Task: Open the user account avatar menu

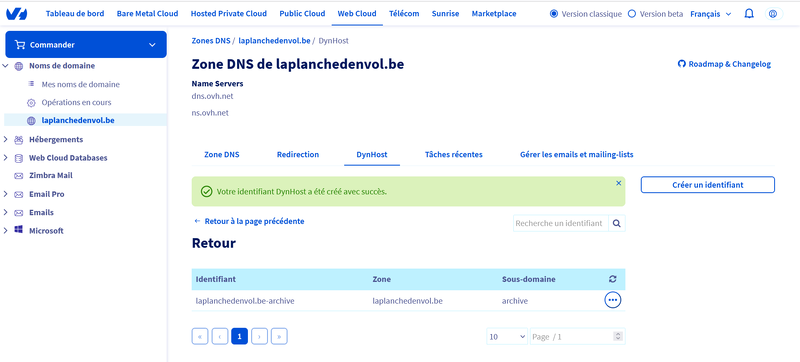Action: point(773,14)
